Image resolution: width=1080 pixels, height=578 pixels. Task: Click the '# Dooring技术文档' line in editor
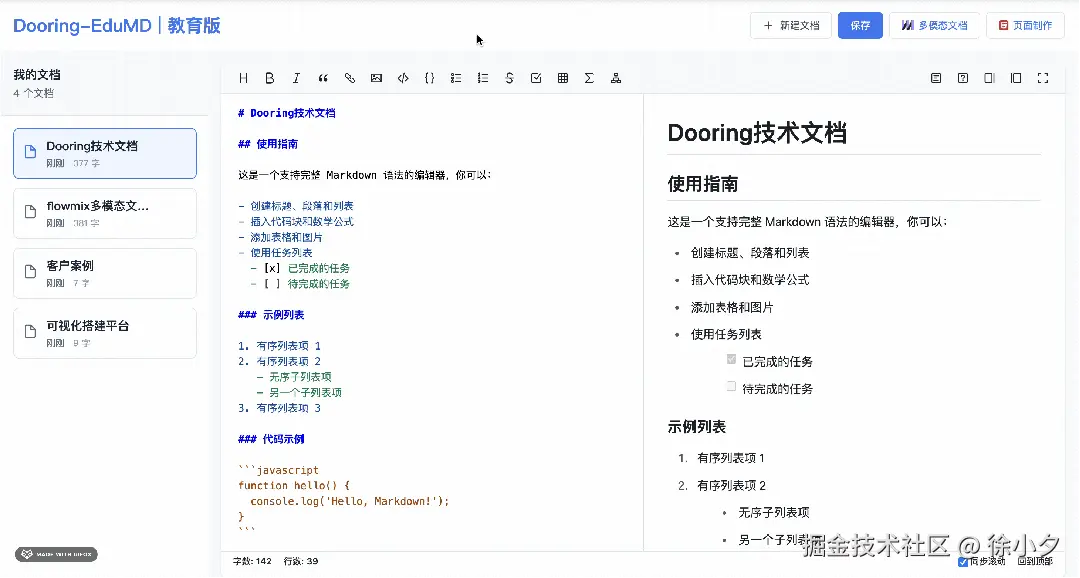click(x=287, y=113)
